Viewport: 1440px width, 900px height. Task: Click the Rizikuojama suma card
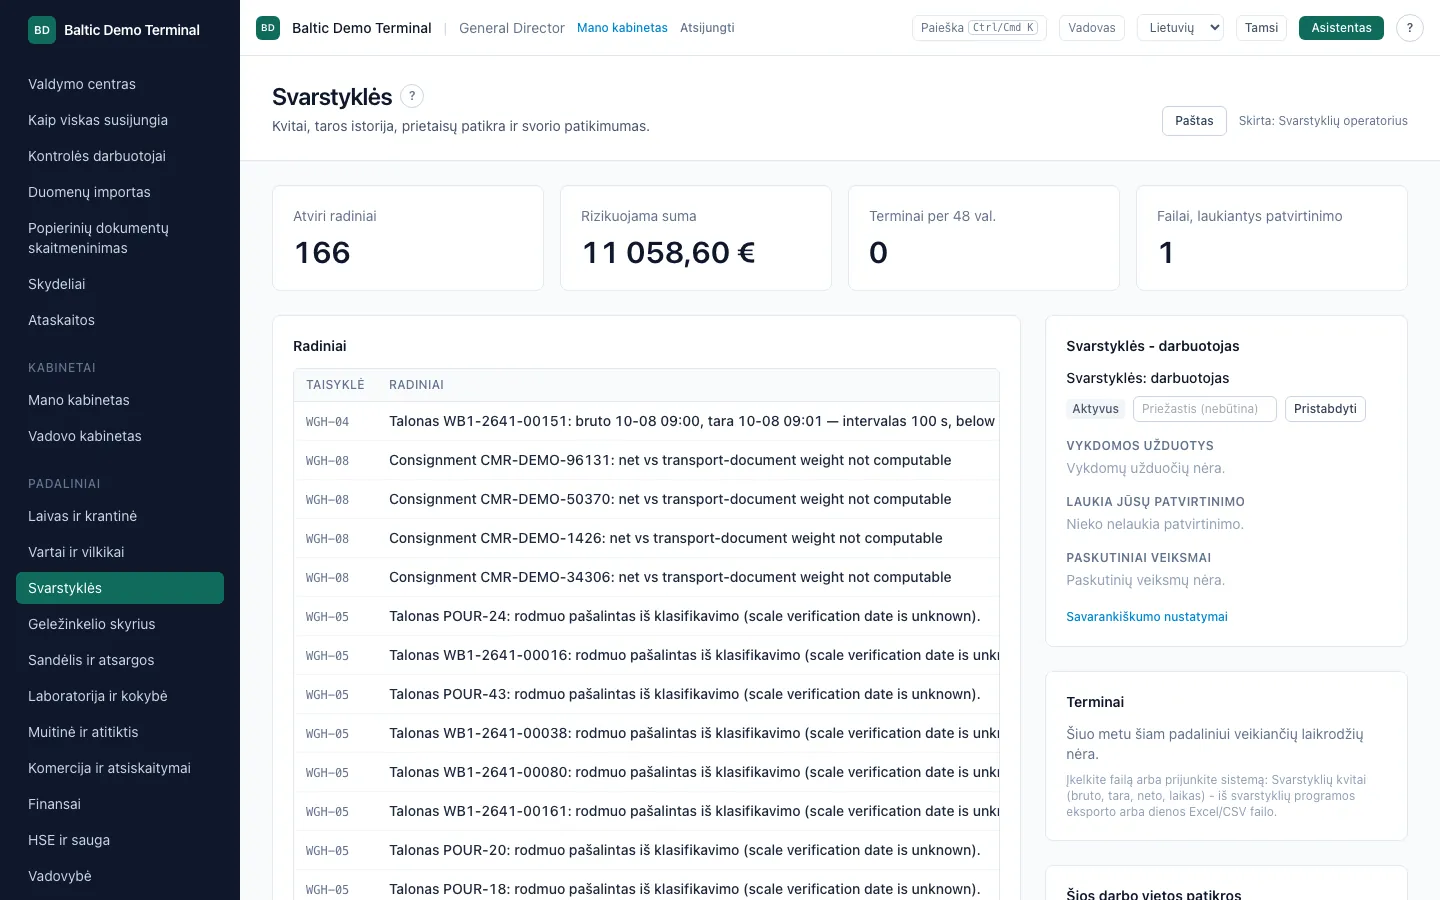click(x=696, y=238)
